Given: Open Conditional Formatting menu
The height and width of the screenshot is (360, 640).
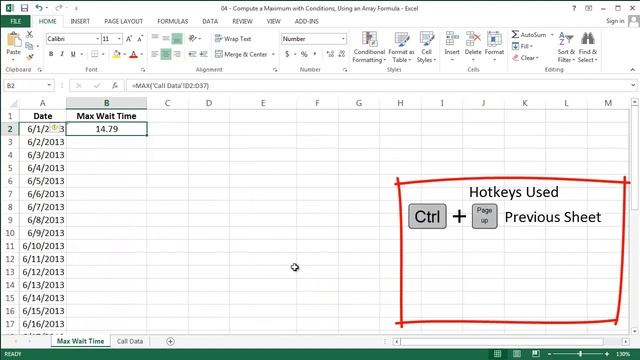Looking at the screenshot, I should 369,47.
